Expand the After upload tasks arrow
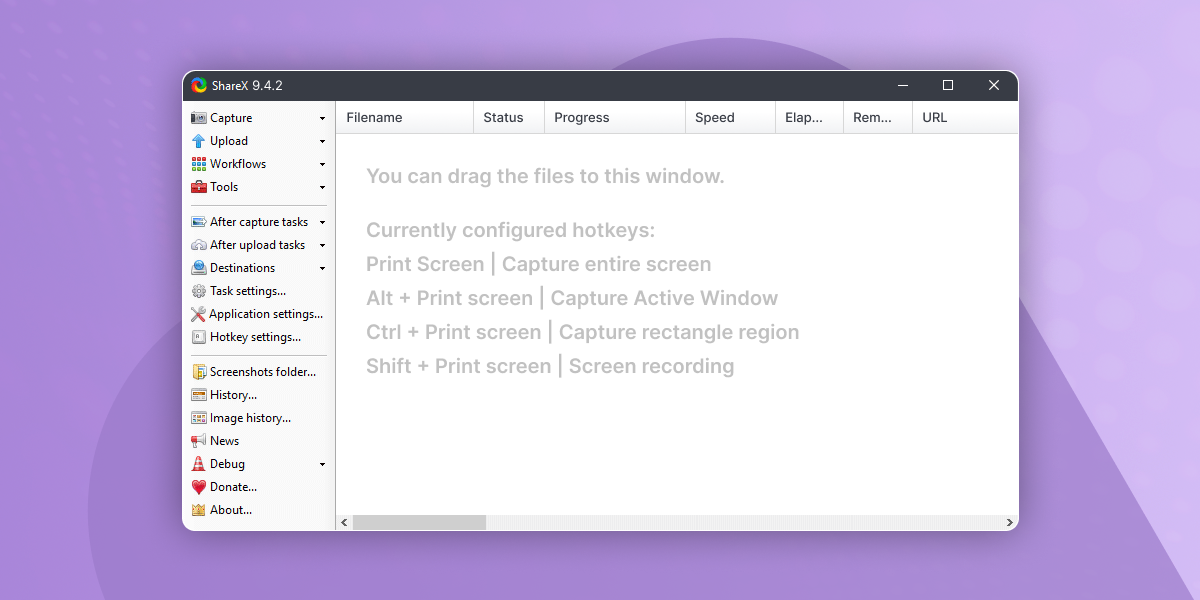This screenshot has width=1200, height=600. pyautogui.click(x=322, y=246)
